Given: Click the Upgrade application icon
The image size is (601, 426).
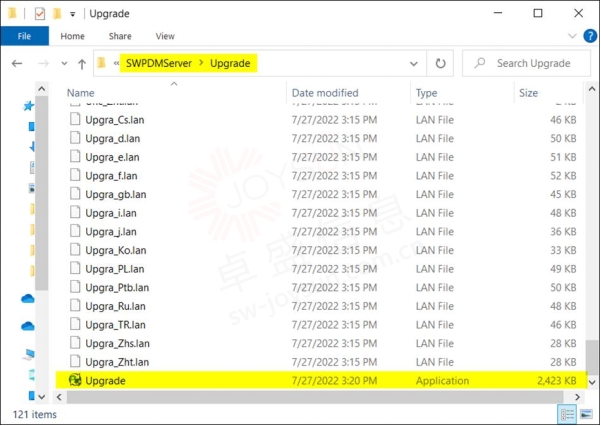Looking at the screenshot, I should (x=75, y=380).
